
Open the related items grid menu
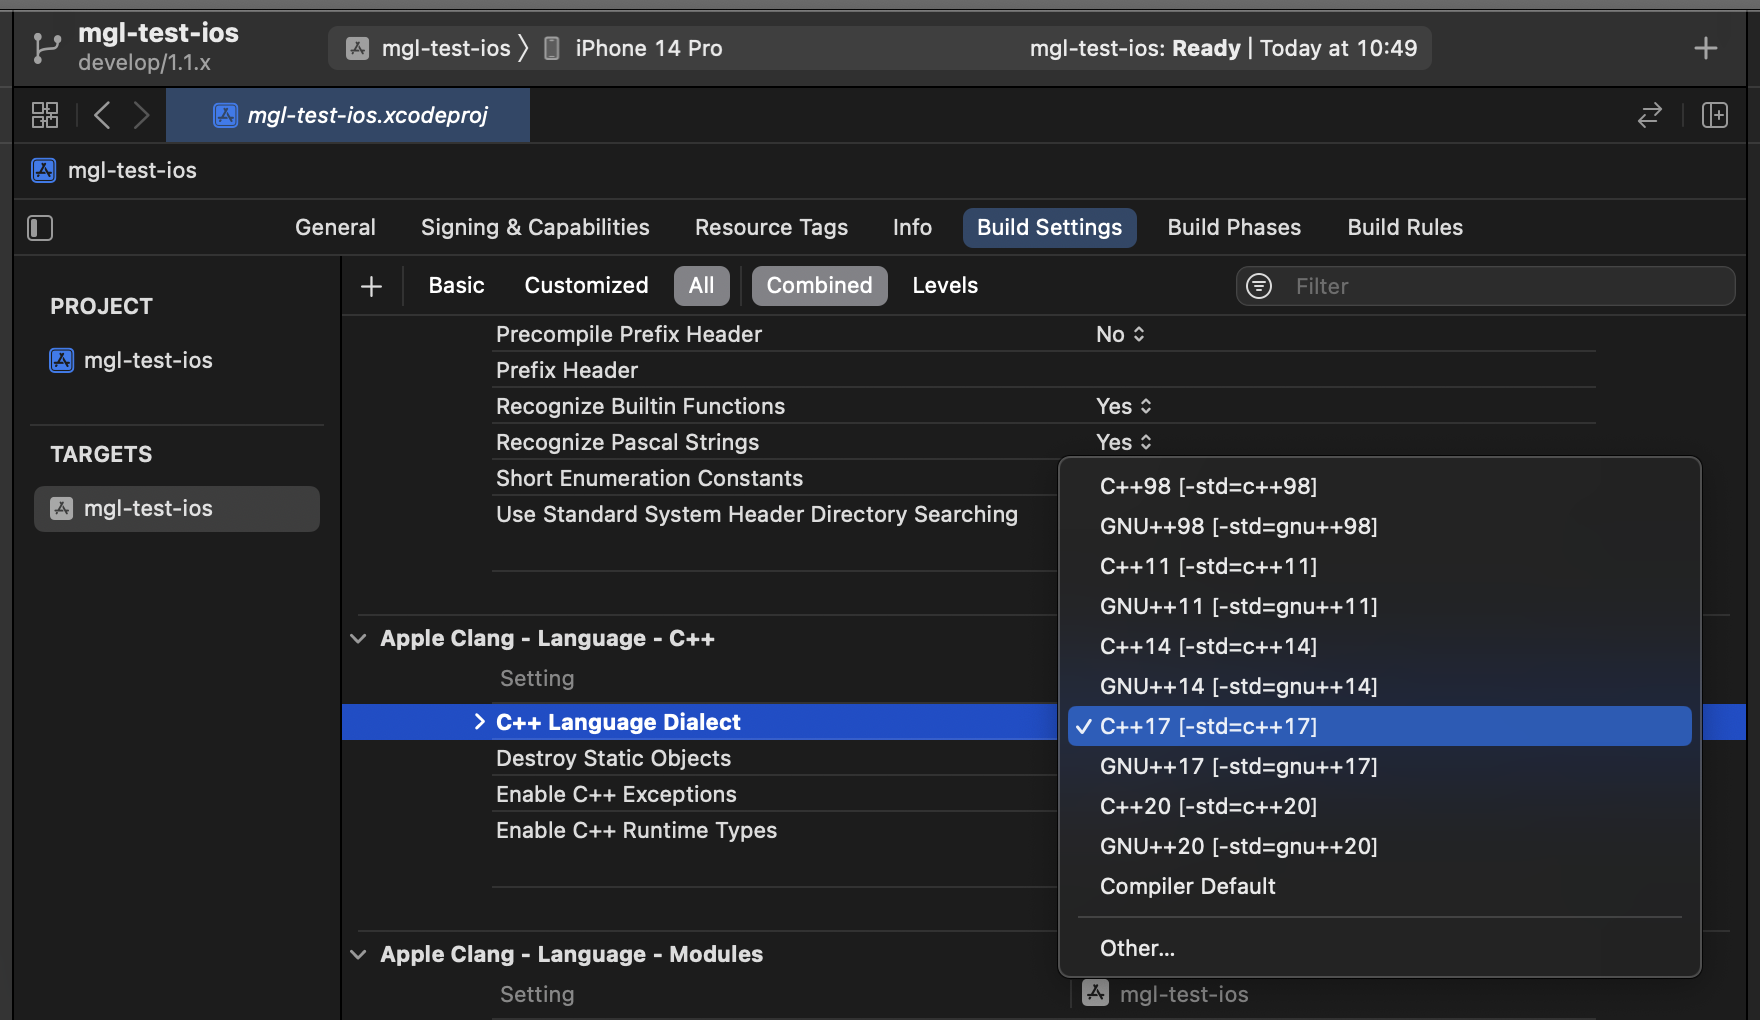coord(45,115)
